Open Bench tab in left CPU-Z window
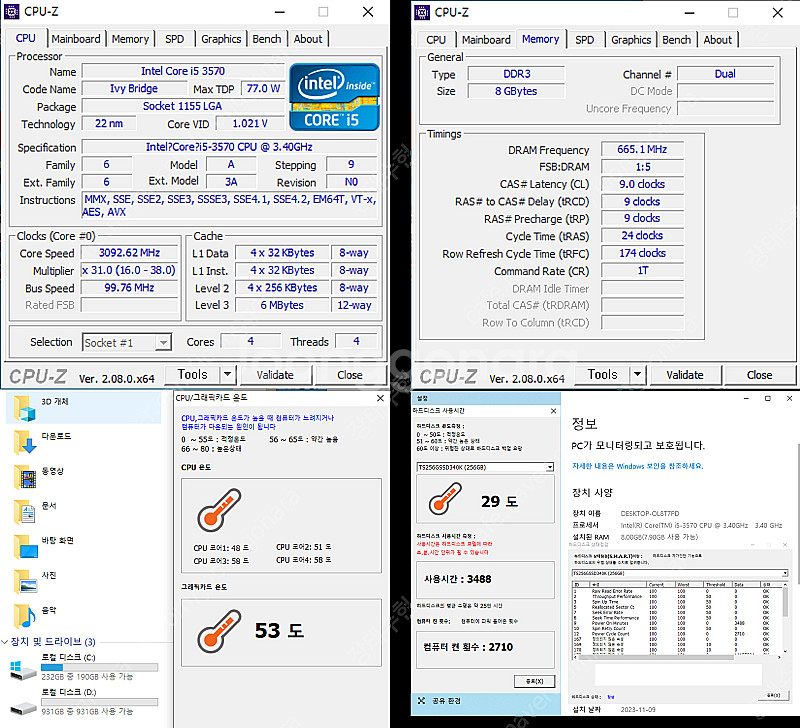Image resolution: width=800 pixels, height=728 pixels. 267,39
